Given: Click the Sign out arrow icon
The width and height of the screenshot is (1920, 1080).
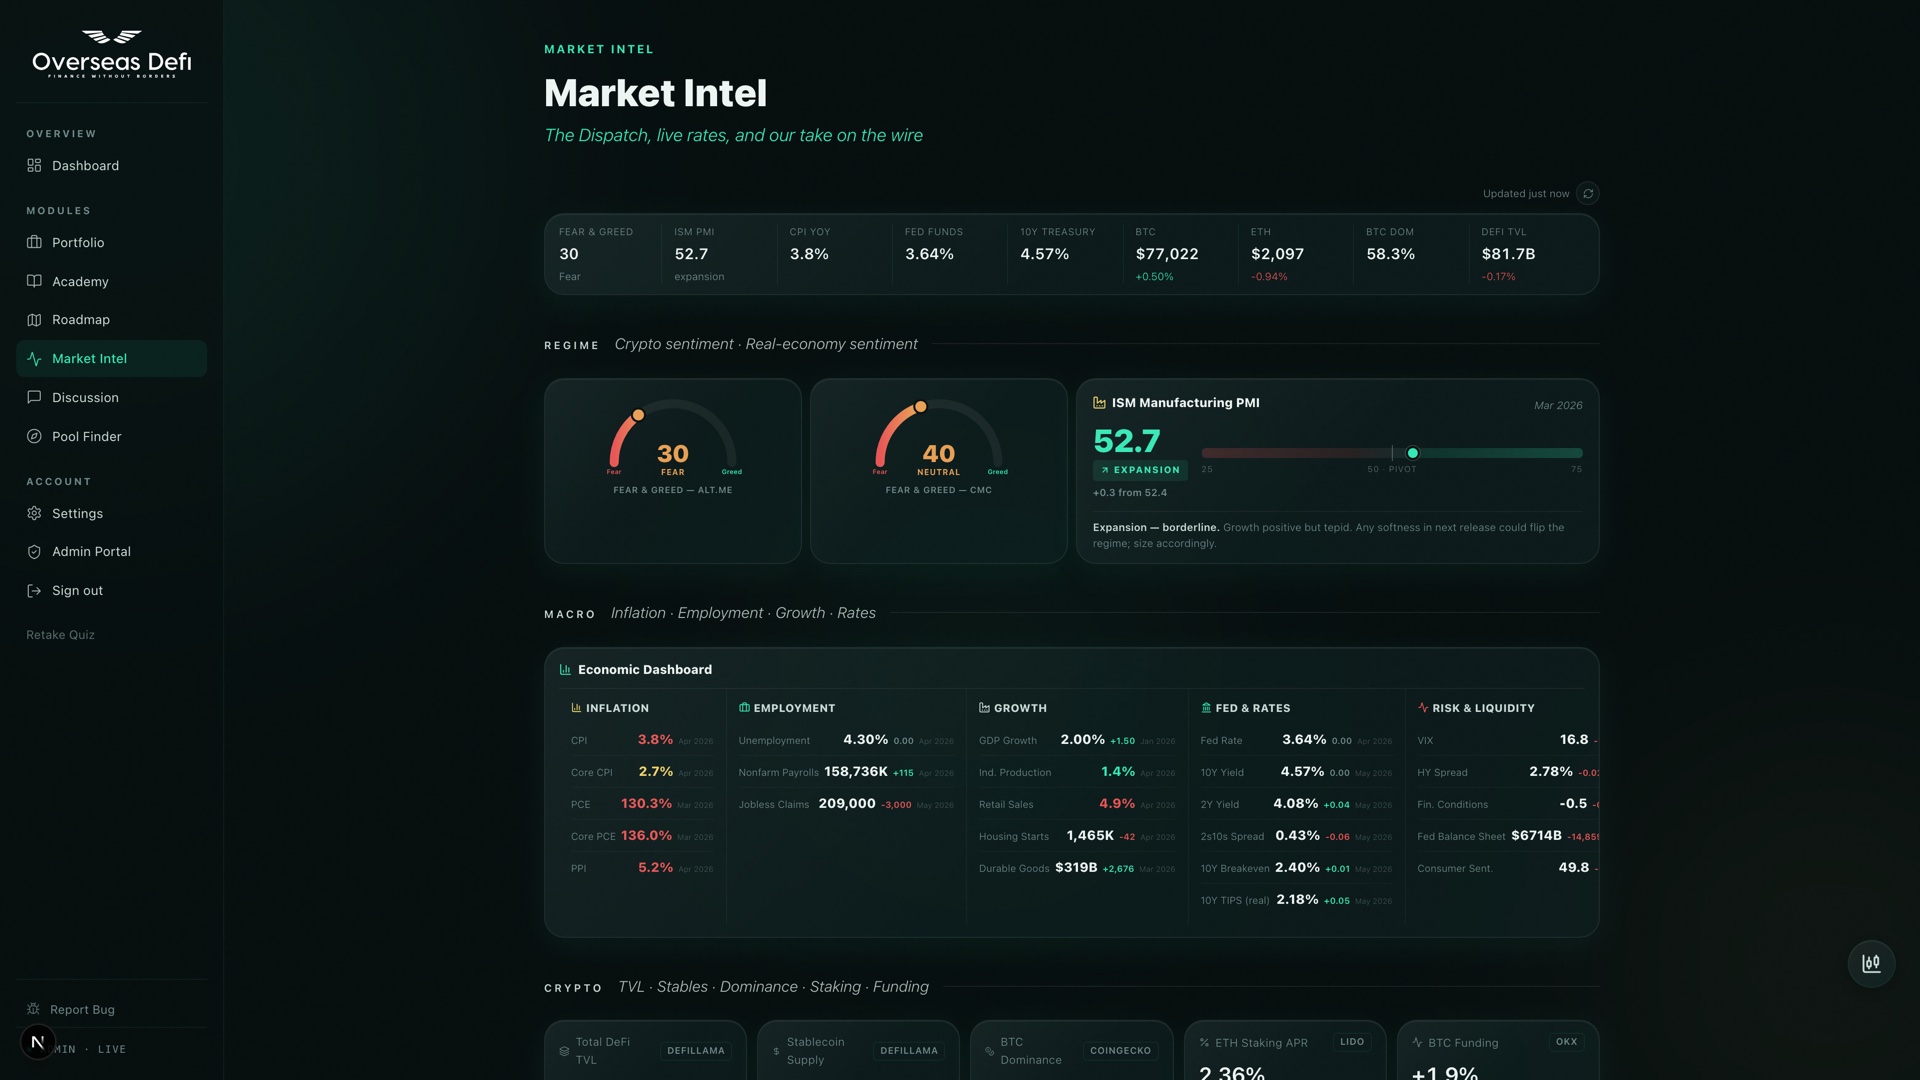Looking at the screenshot, I should (x=34, y=590).
